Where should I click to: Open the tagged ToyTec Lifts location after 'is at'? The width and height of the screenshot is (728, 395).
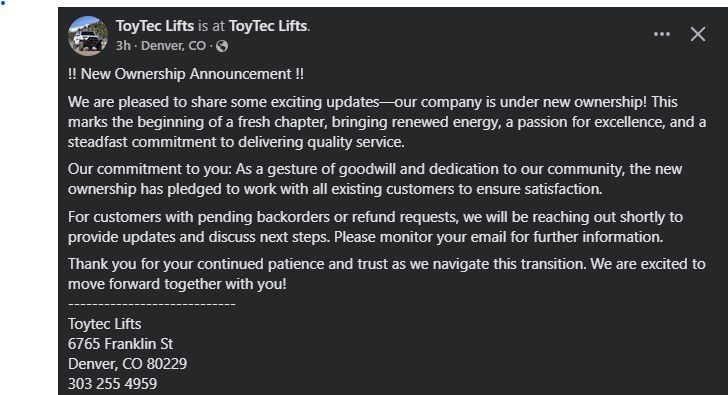click(x=268, y=26)
